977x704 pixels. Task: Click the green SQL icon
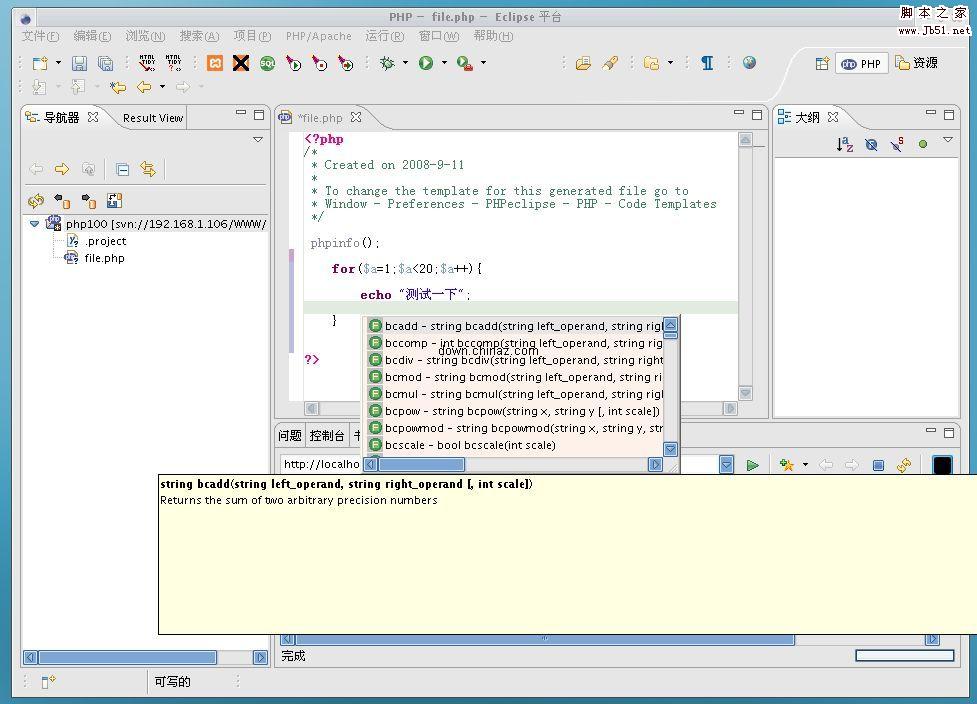pyautogui.click(x=267, y=63)
